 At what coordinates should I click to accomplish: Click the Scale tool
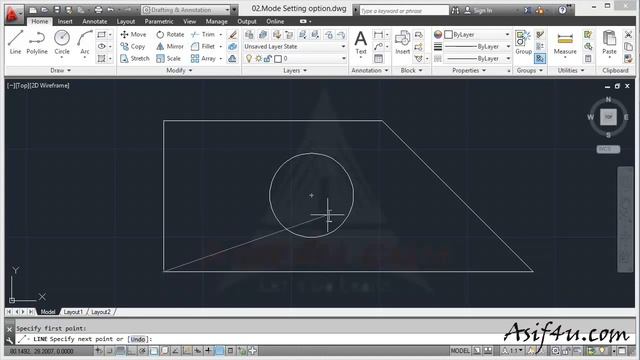[x=168, y=58]
